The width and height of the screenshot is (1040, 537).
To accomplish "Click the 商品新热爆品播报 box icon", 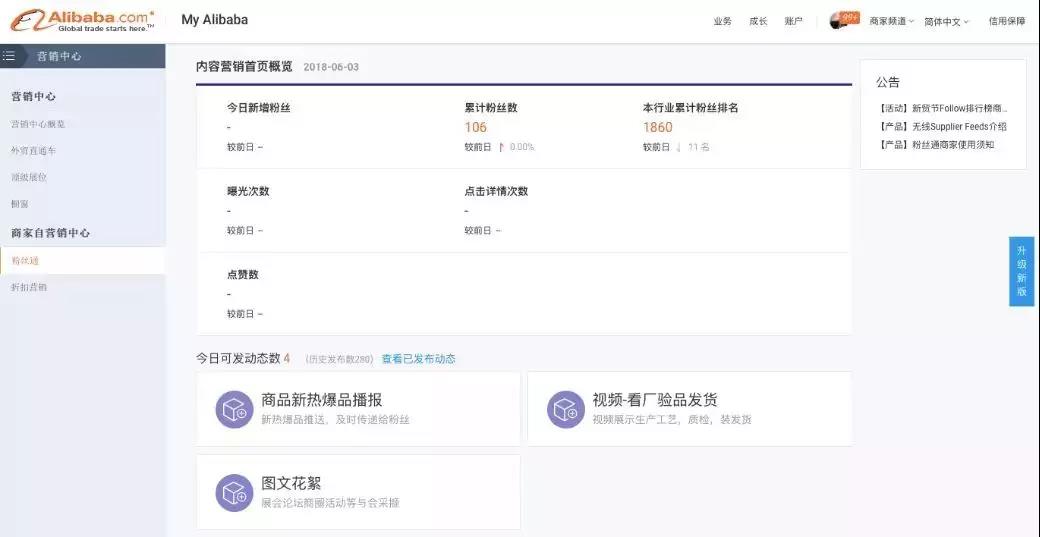I will click(x=234, y=409).
